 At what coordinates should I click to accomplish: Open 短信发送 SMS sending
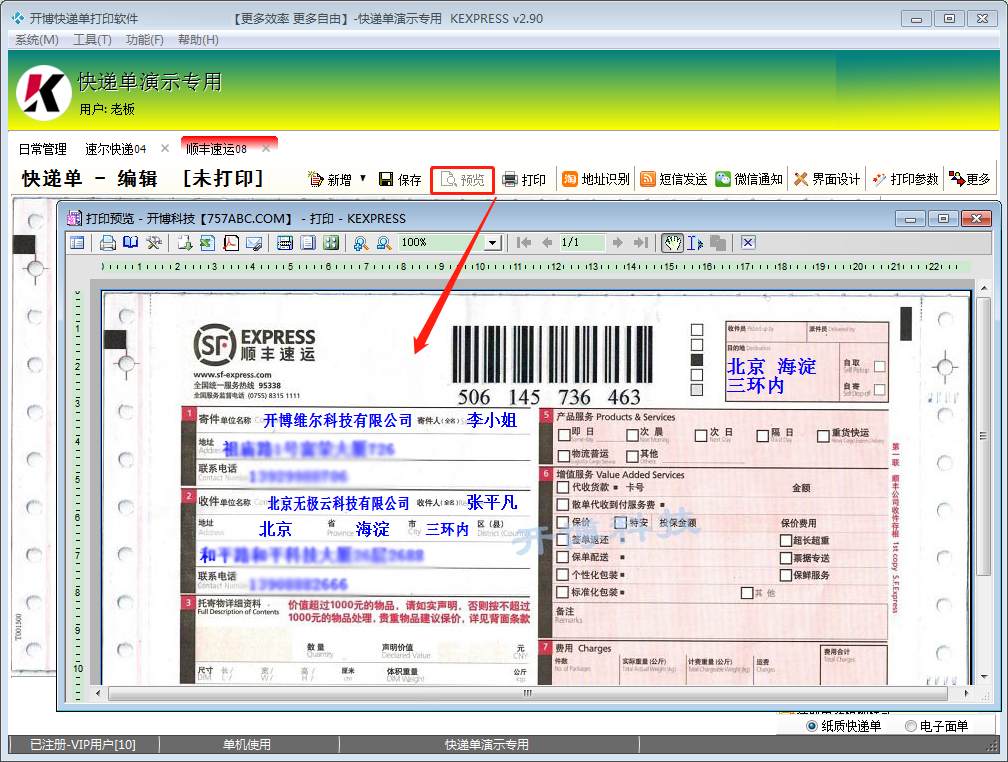click(x=674, y=179)
